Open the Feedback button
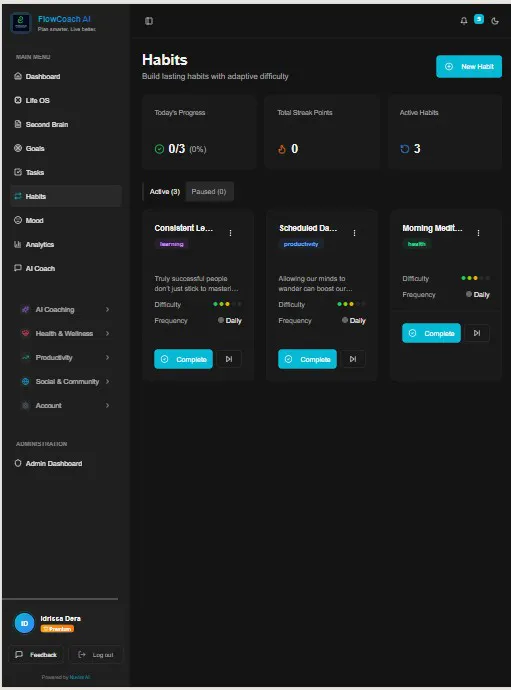This screenshot has width=511, height=690. click(x=37, y=655)
